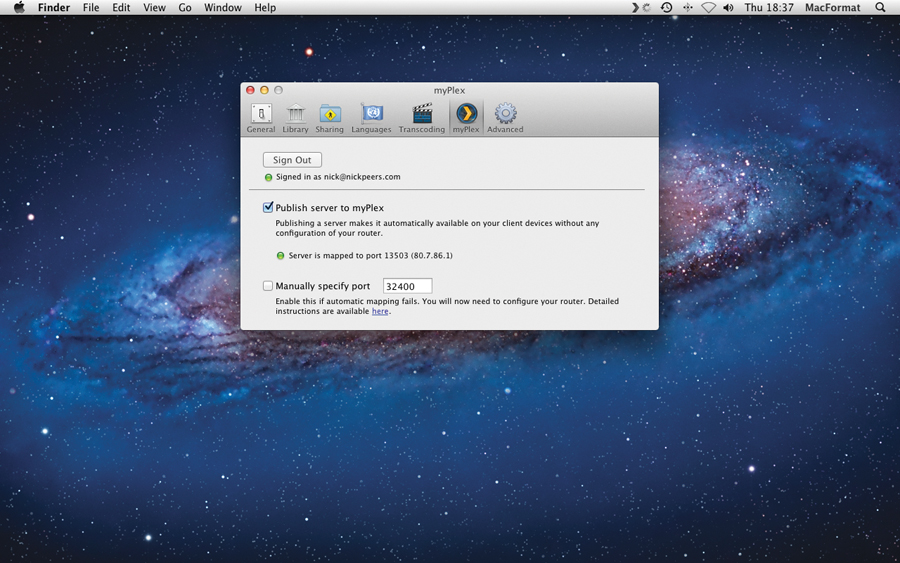Follow the 'here' instructions link
This screenshot has width=900, height=563.
coord(380,312)
